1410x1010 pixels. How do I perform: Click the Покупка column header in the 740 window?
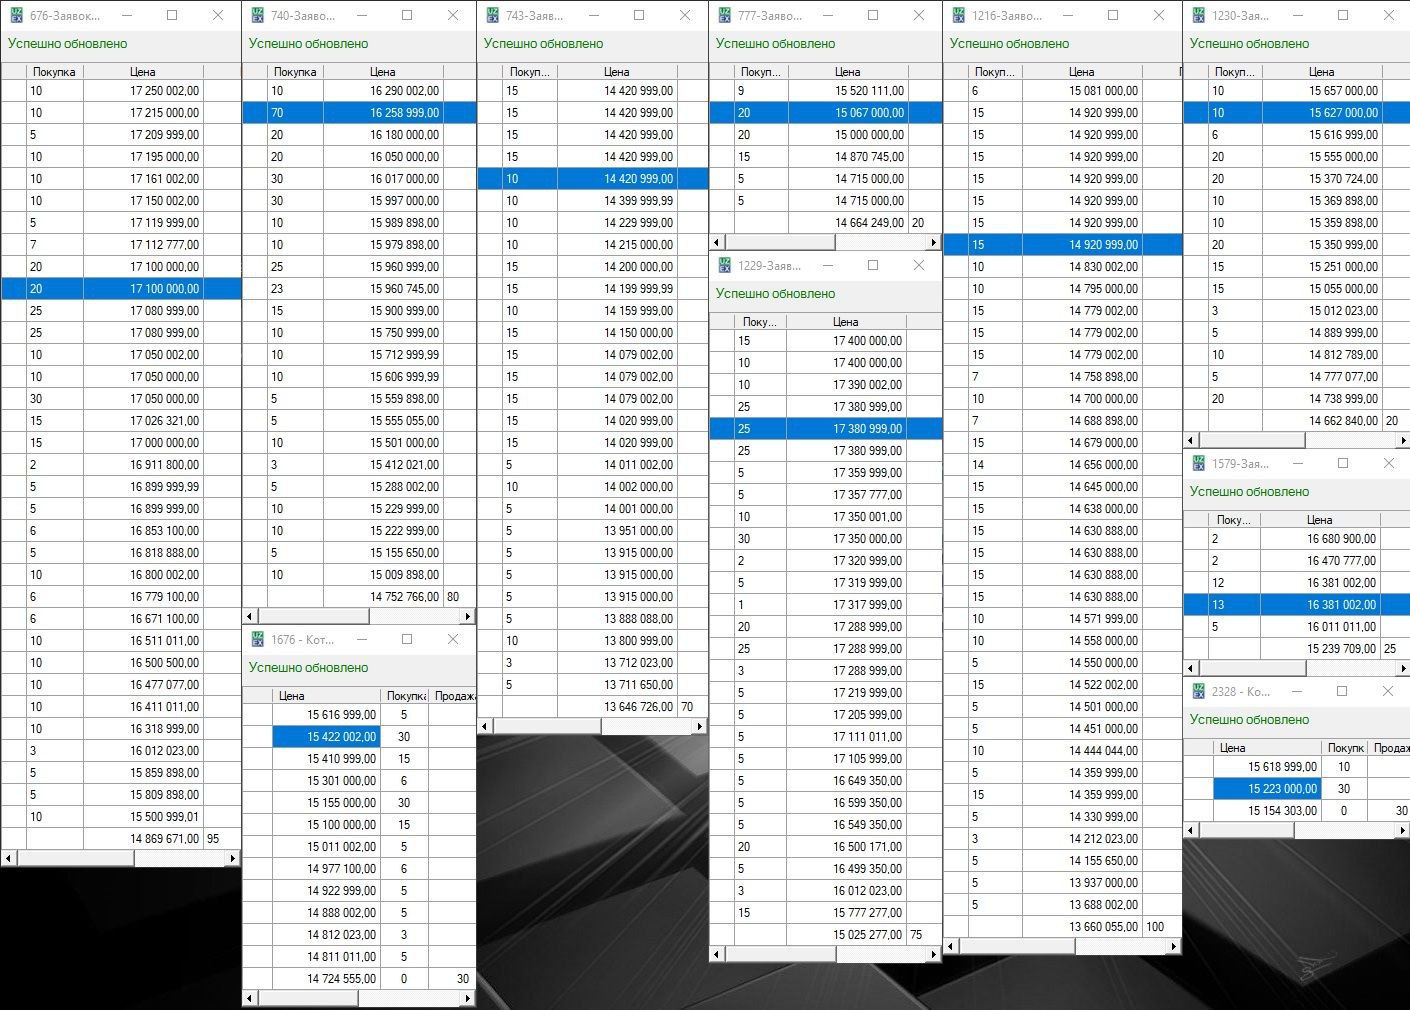[x=295, y=72]
